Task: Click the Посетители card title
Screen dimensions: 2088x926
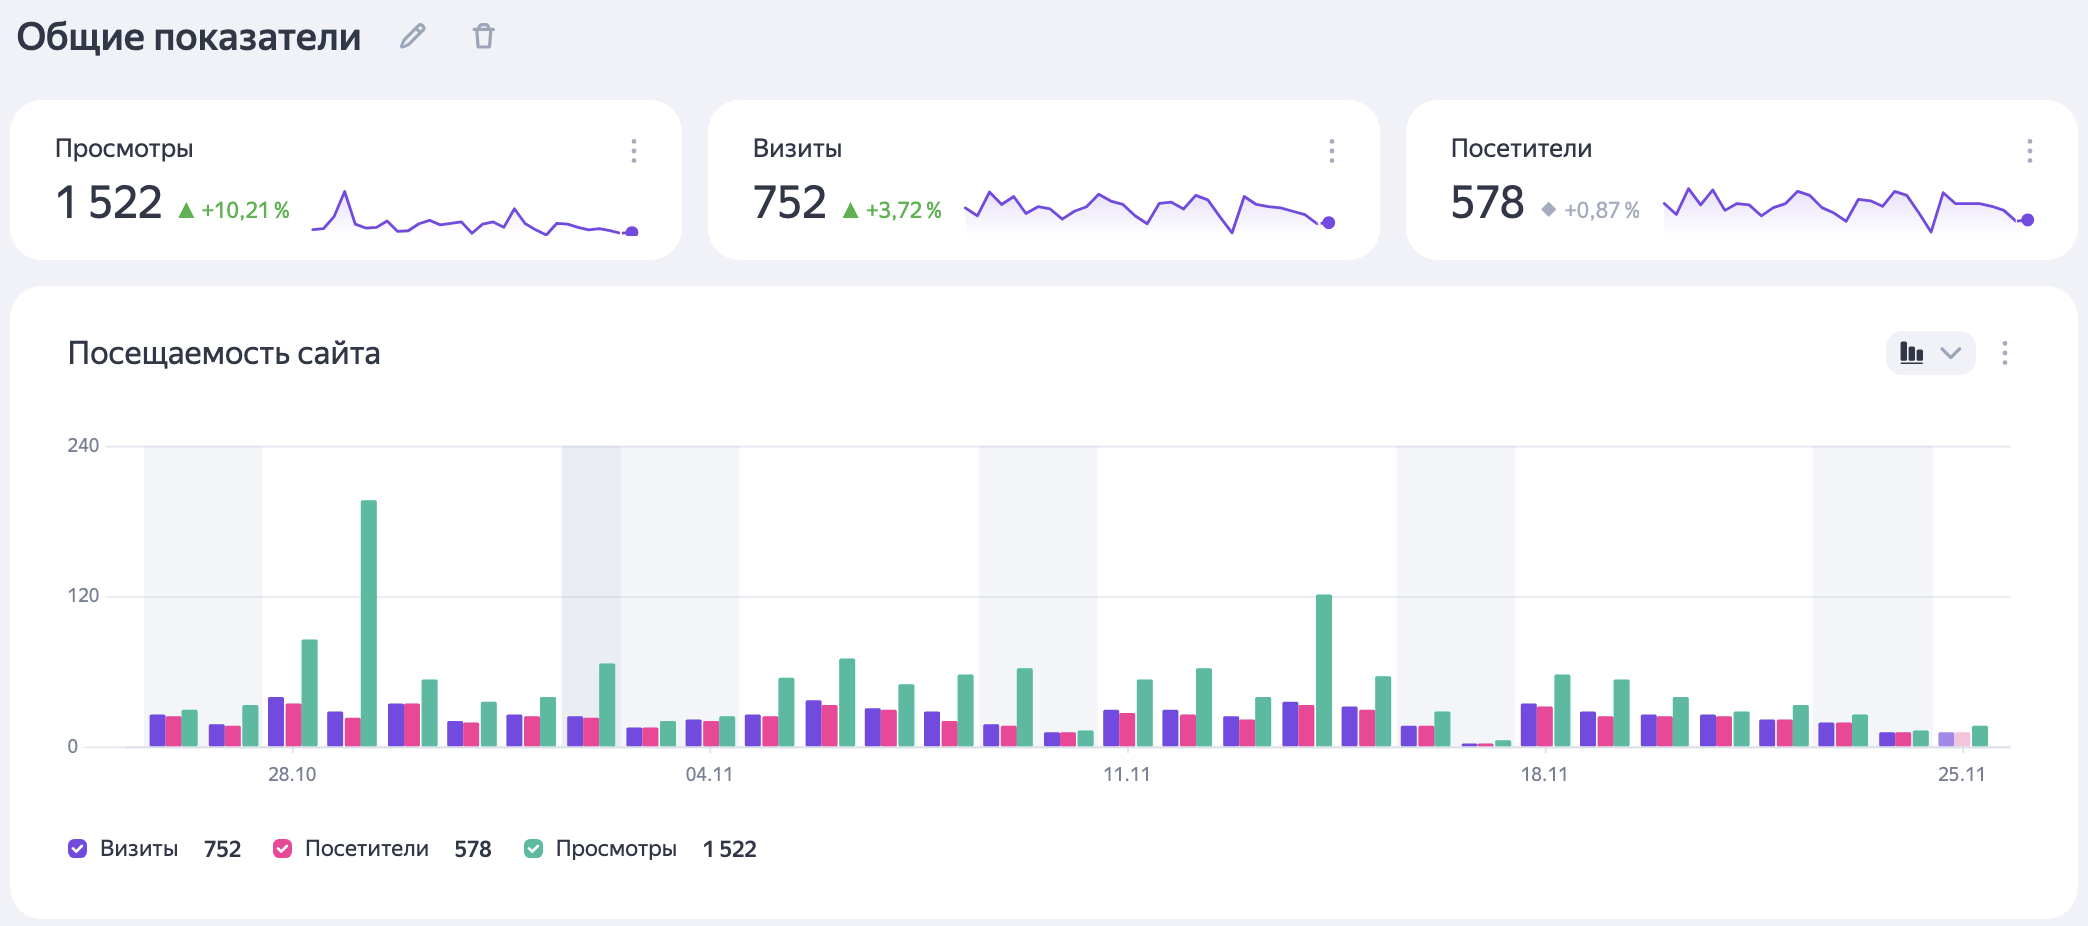Action: coord(1520,149)
